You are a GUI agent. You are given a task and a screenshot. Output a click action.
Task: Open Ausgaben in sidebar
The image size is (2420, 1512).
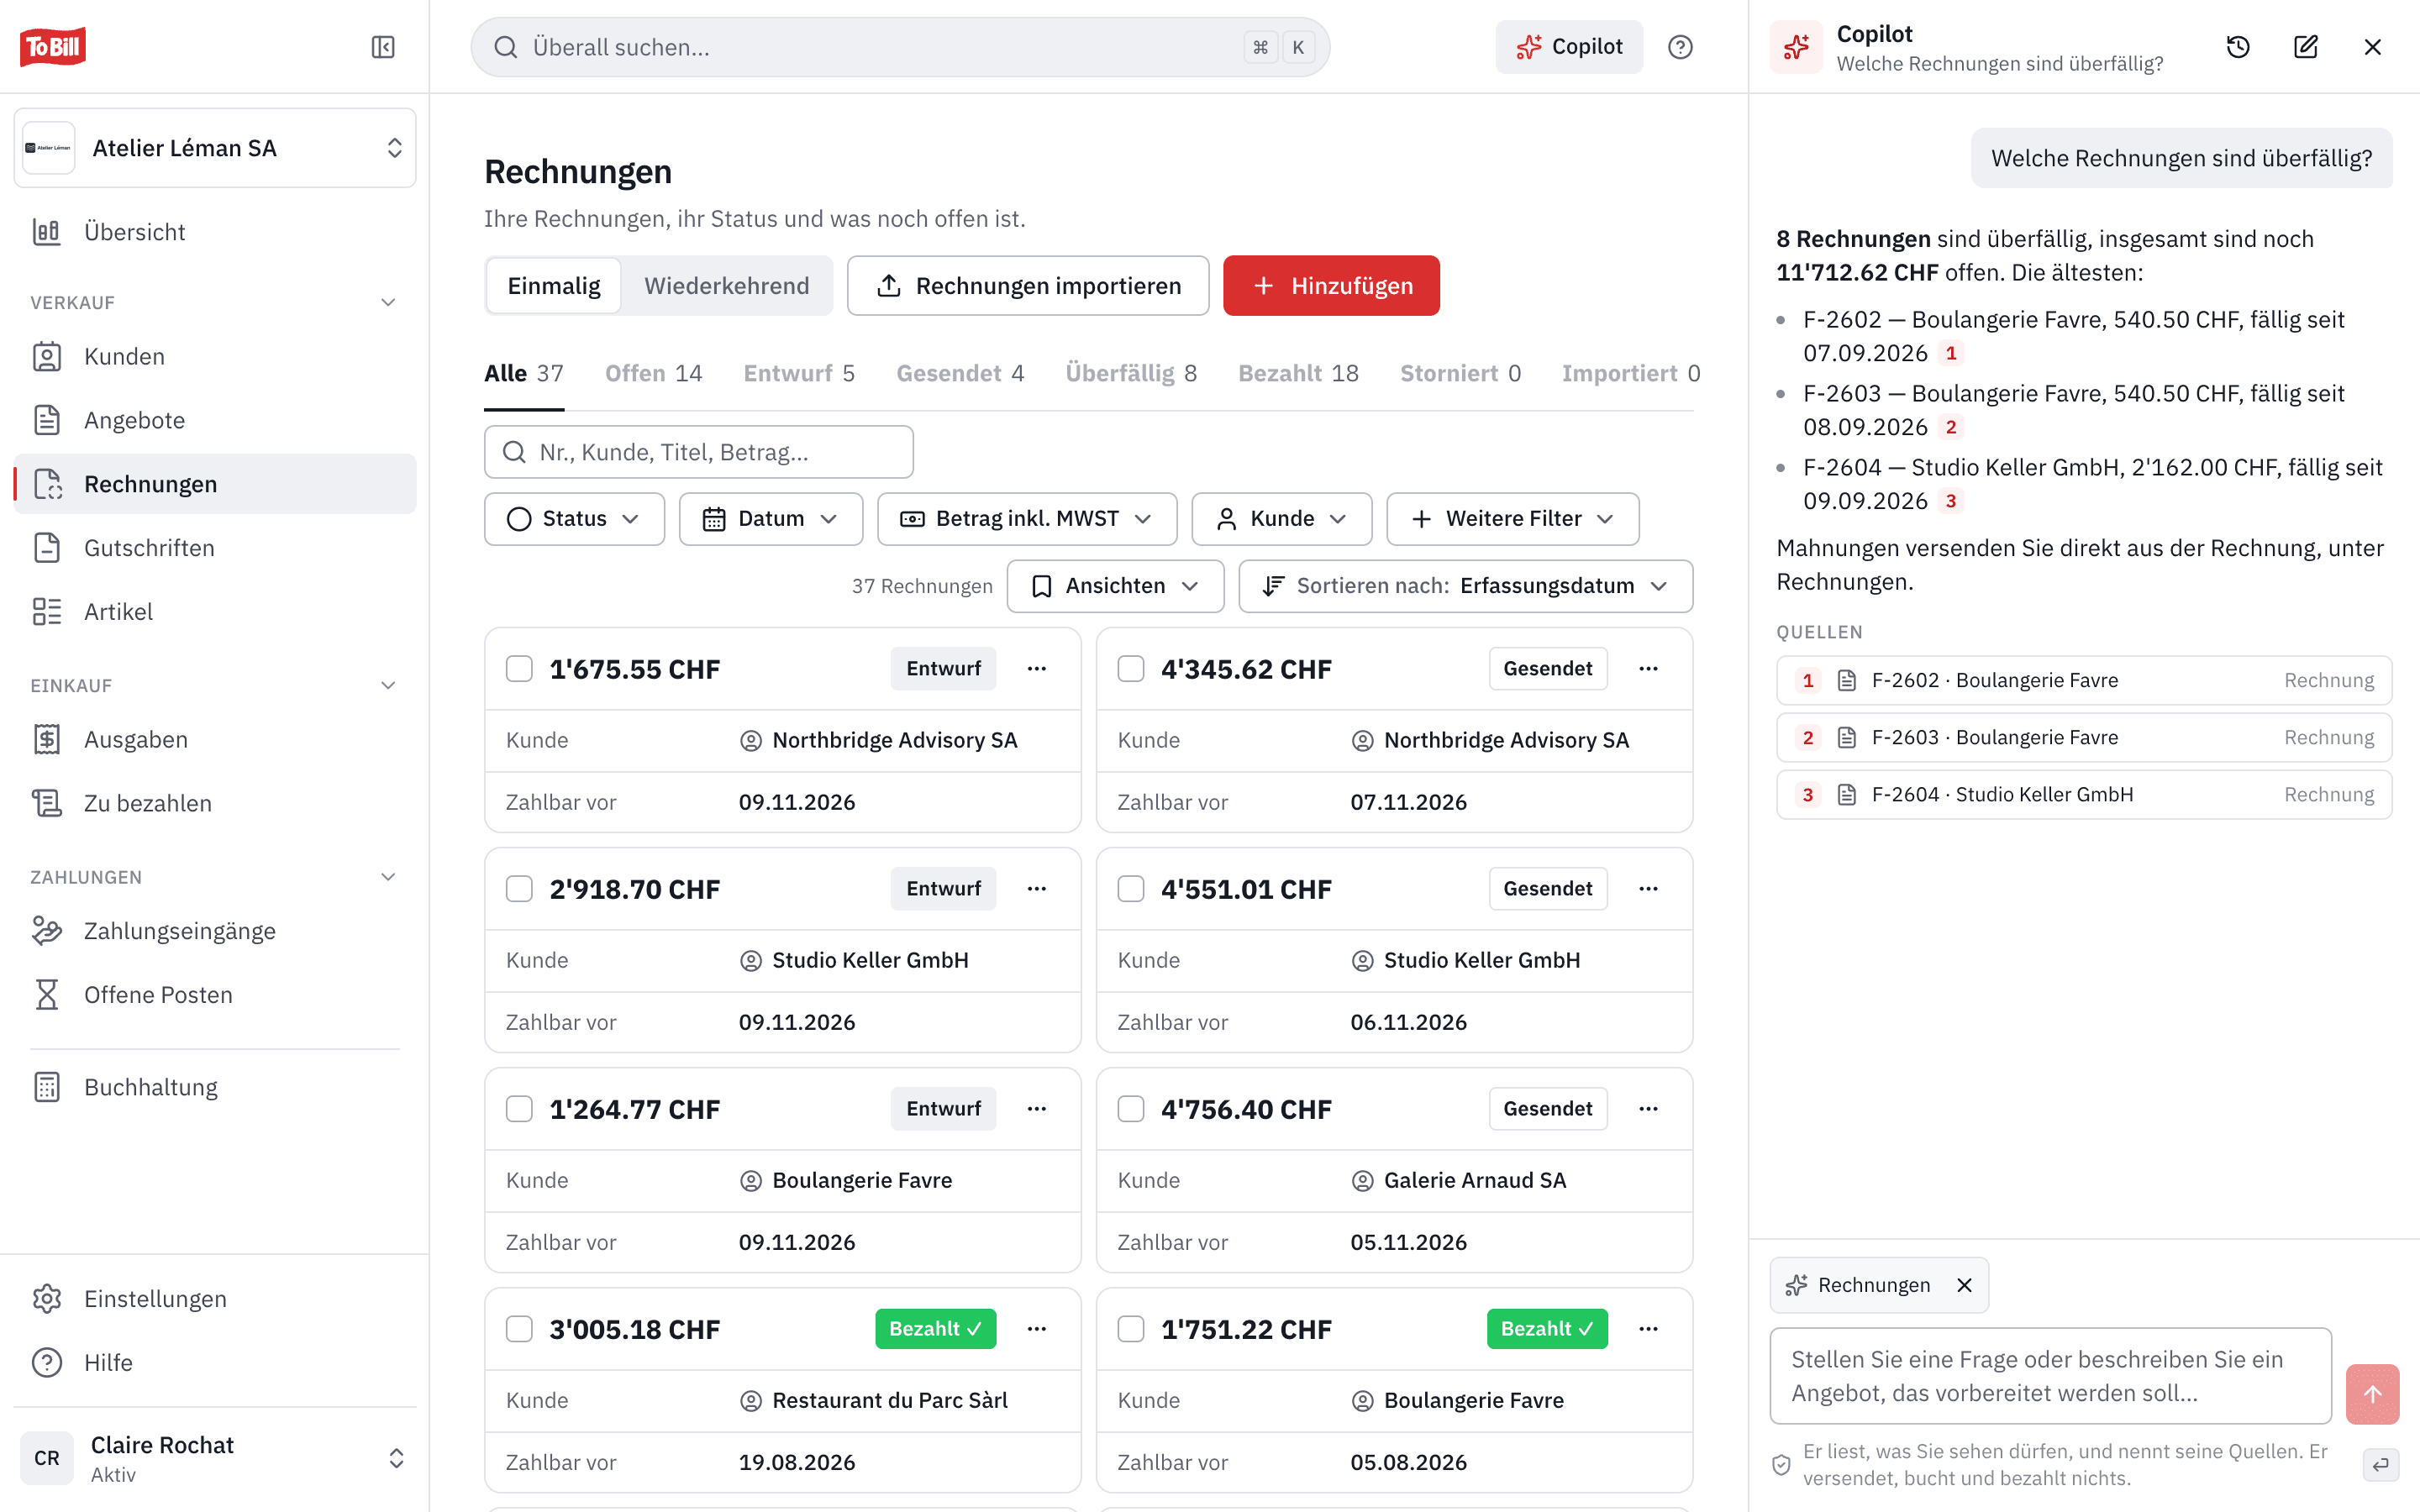click(x=215, y=739)
